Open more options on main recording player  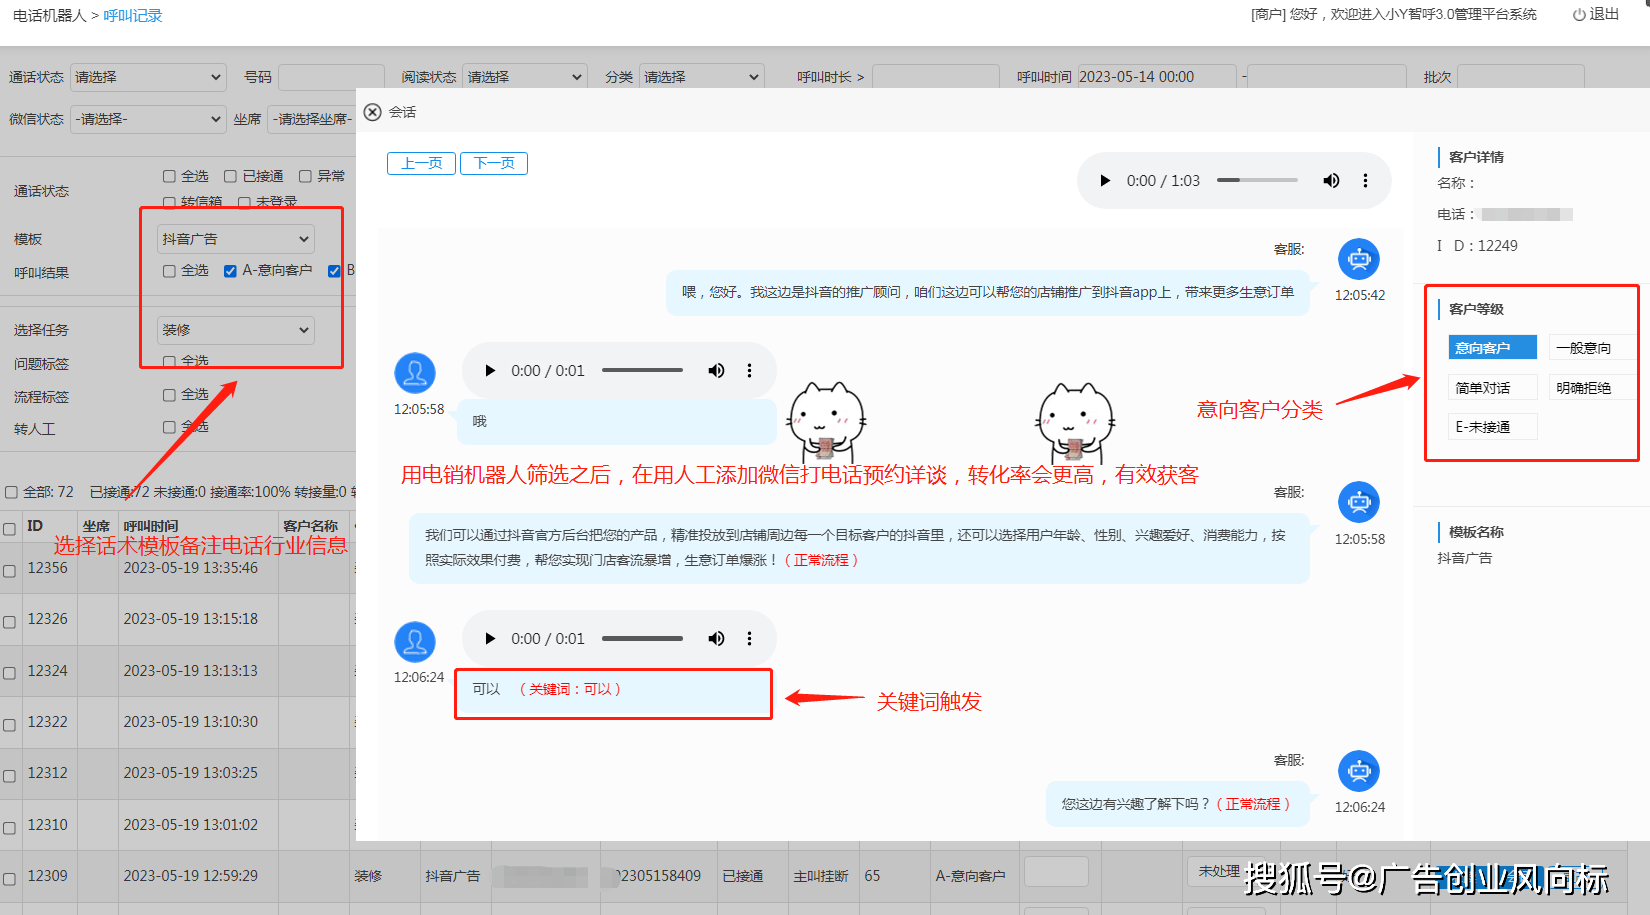coord(1365,181)
